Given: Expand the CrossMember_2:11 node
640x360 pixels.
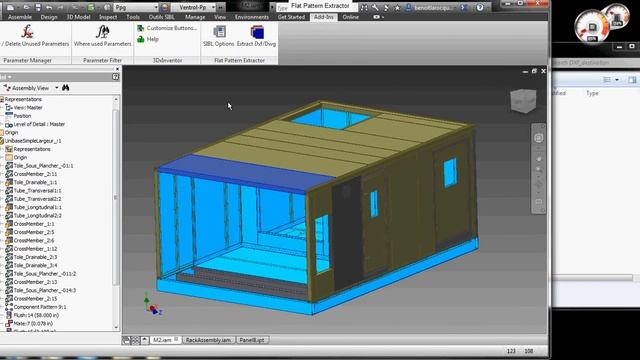Looking at the screenshot, I should click(x=2, y=174).
